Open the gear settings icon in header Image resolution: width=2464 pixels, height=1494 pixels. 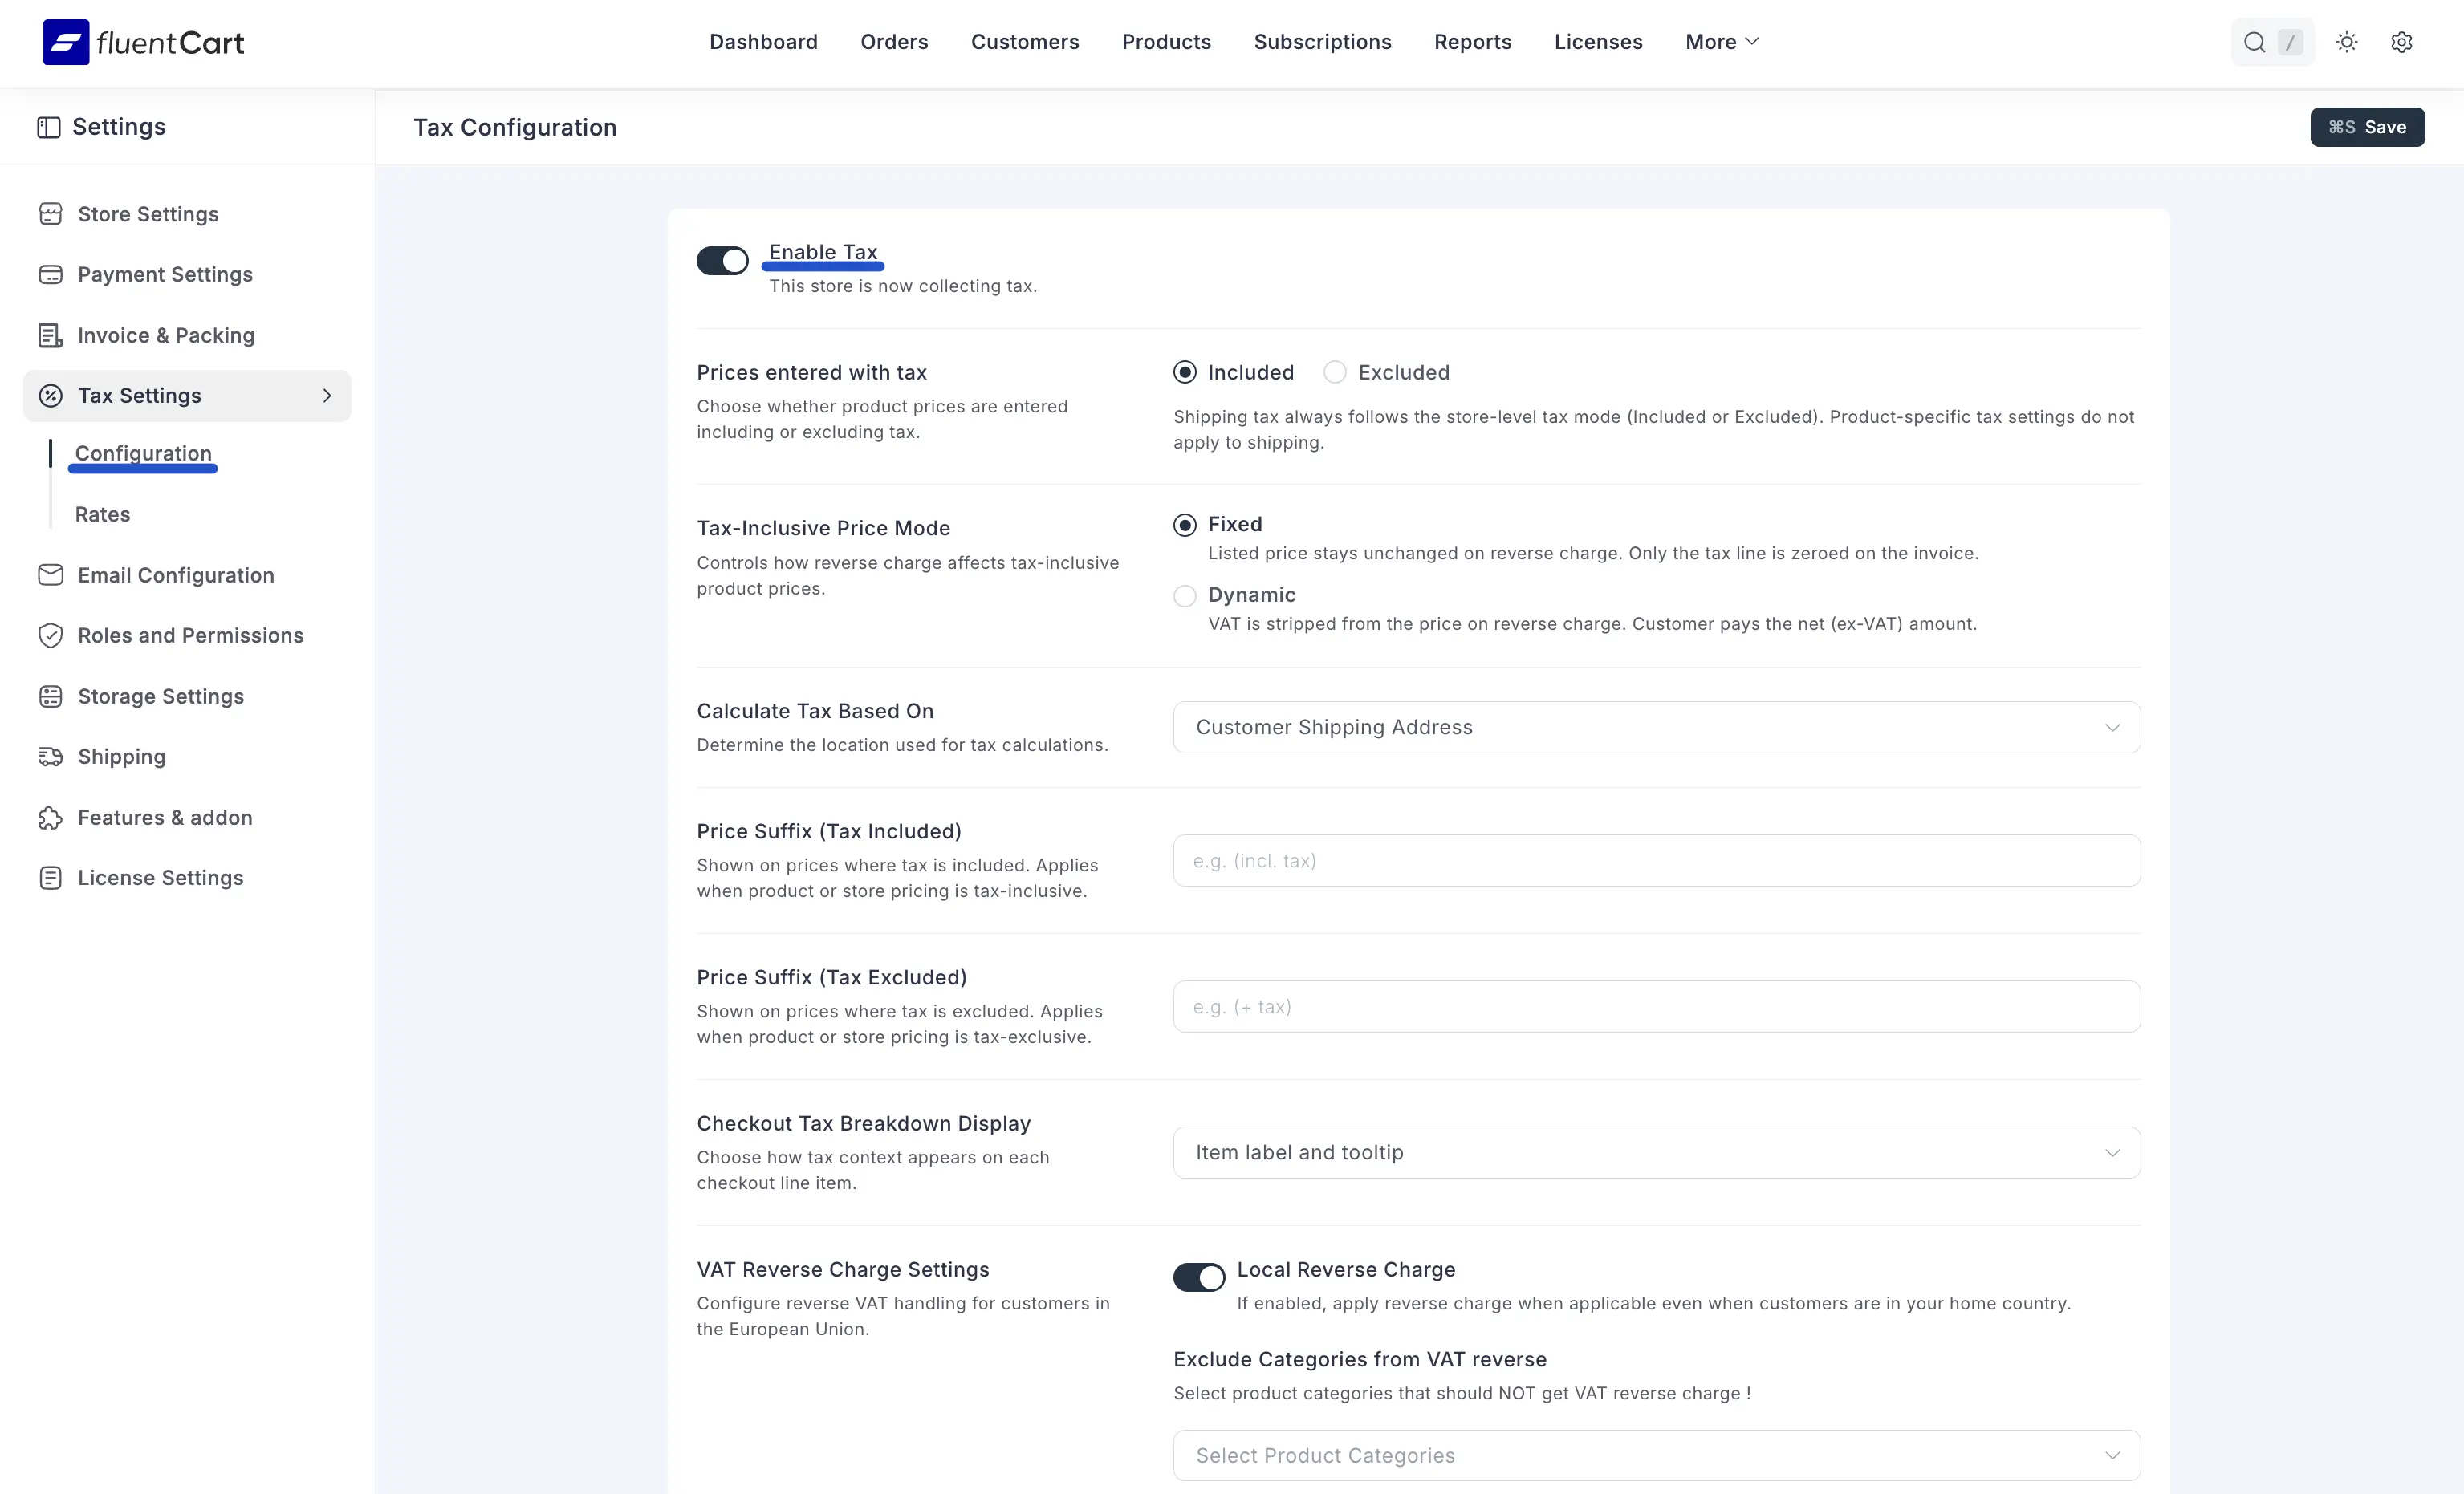[x=2401, y=42]
